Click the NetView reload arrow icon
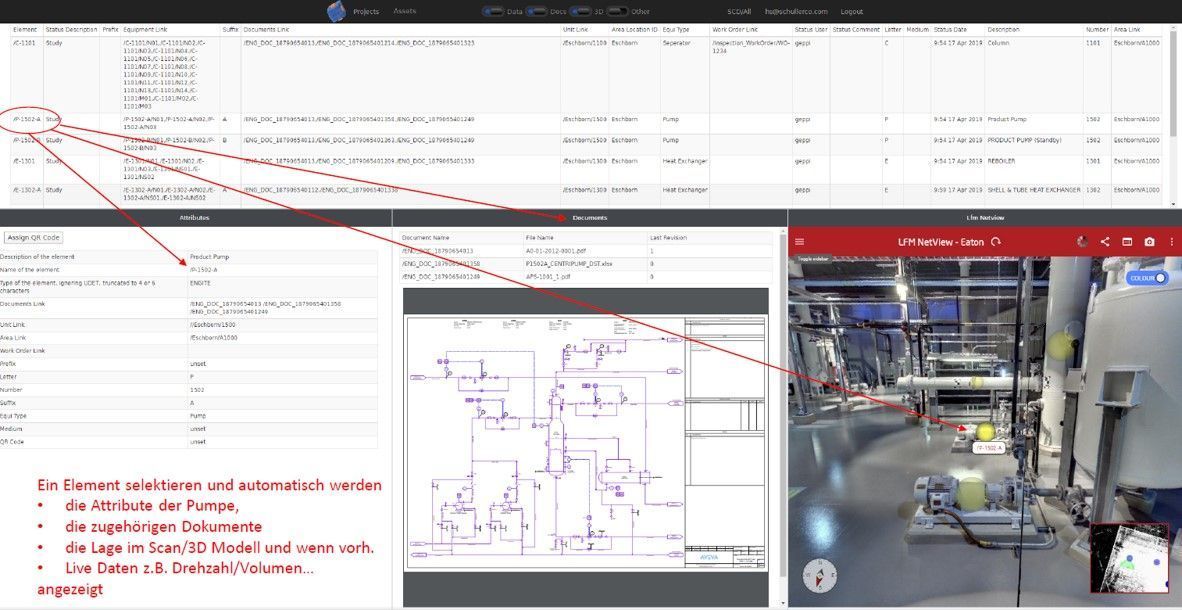 997,242
